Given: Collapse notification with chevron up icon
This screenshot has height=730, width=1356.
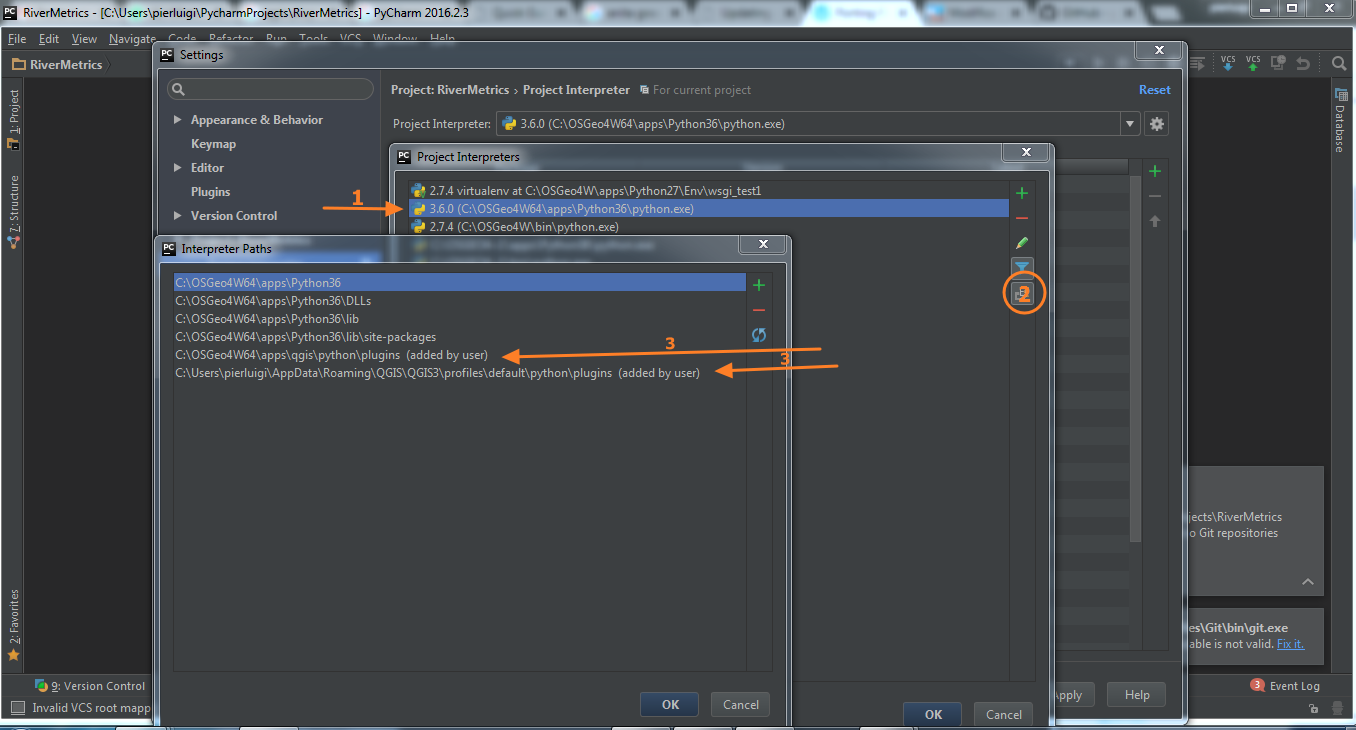Looking at the screenshot, I should click(x=1308, y=582).
